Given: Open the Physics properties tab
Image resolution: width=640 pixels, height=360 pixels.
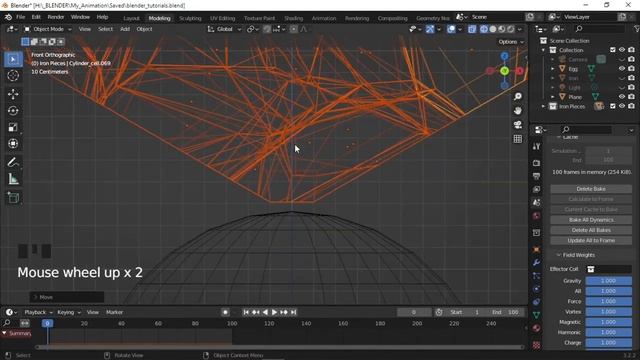Looking at the screenshot, I should click(536, 289).
